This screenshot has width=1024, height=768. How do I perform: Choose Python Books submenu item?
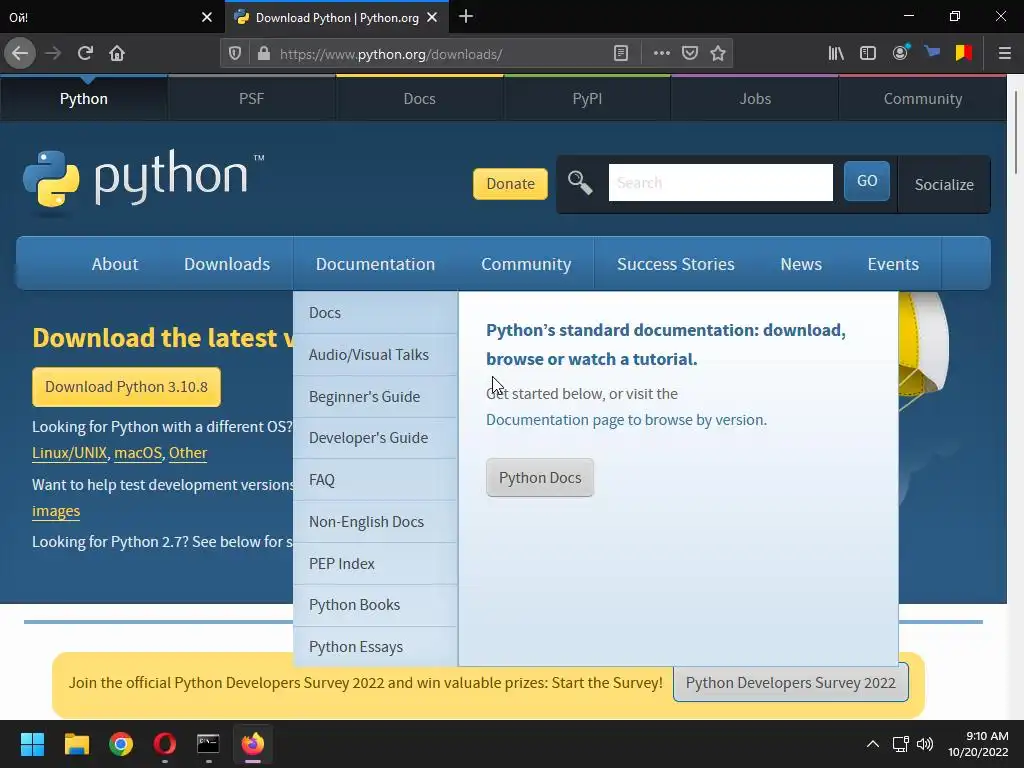point(376,605)
